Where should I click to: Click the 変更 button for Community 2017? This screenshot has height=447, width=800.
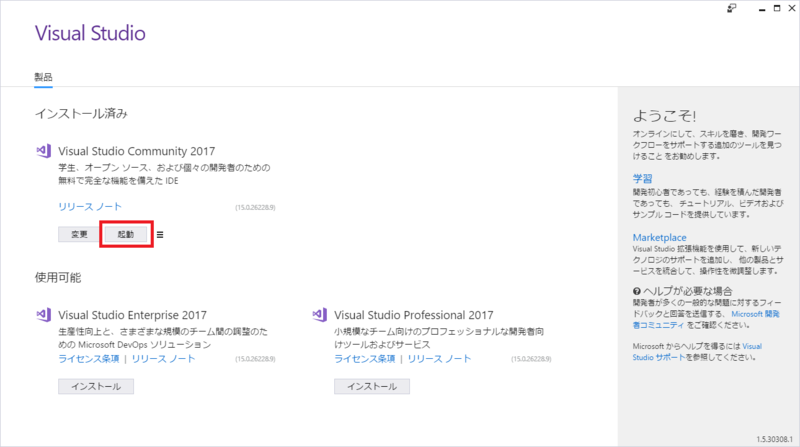point(79,234)
